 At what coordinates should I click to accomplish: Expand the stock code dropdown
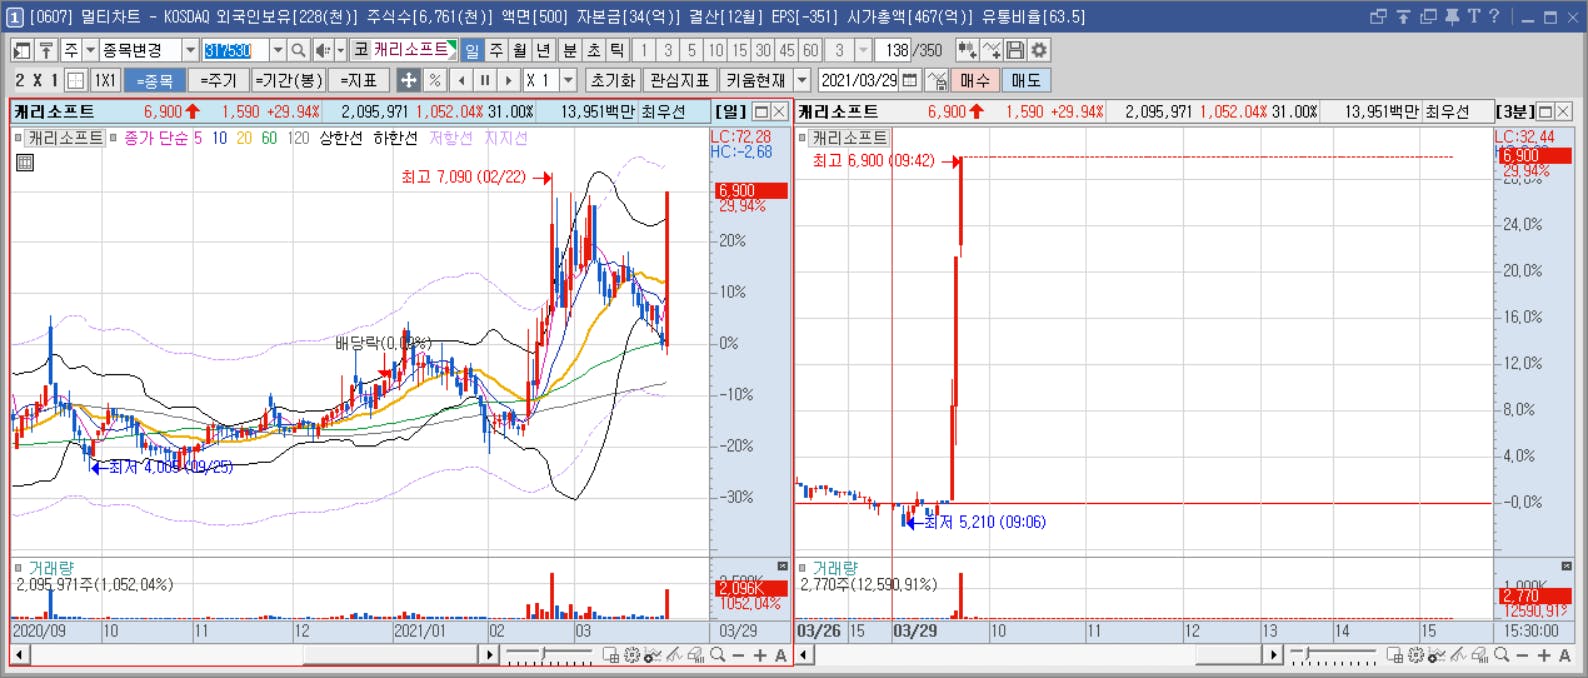click(x=278, y=50)
